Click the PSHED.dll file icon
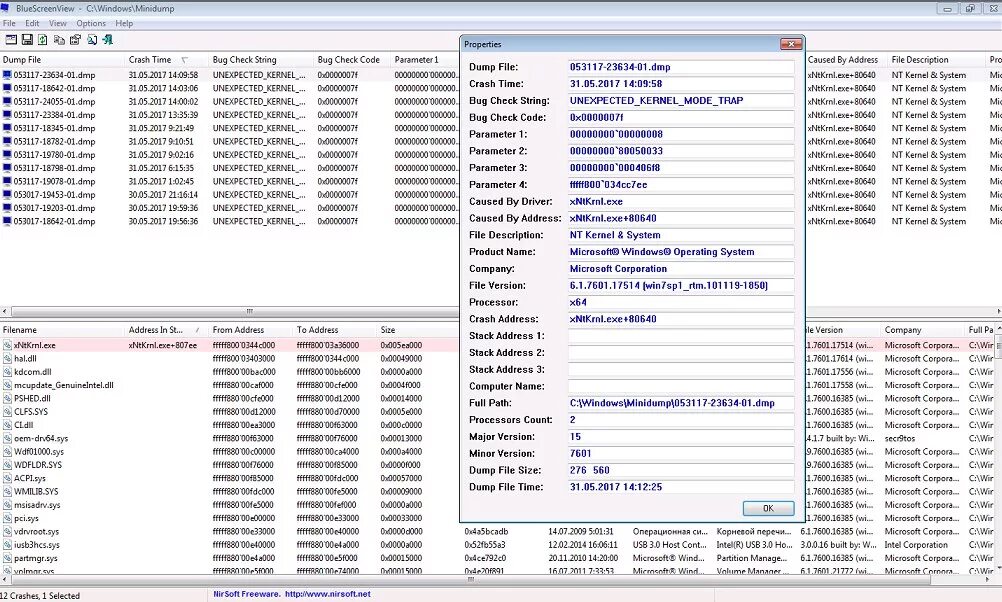The width and height of the screenshot is (1002, 602). 8,398
